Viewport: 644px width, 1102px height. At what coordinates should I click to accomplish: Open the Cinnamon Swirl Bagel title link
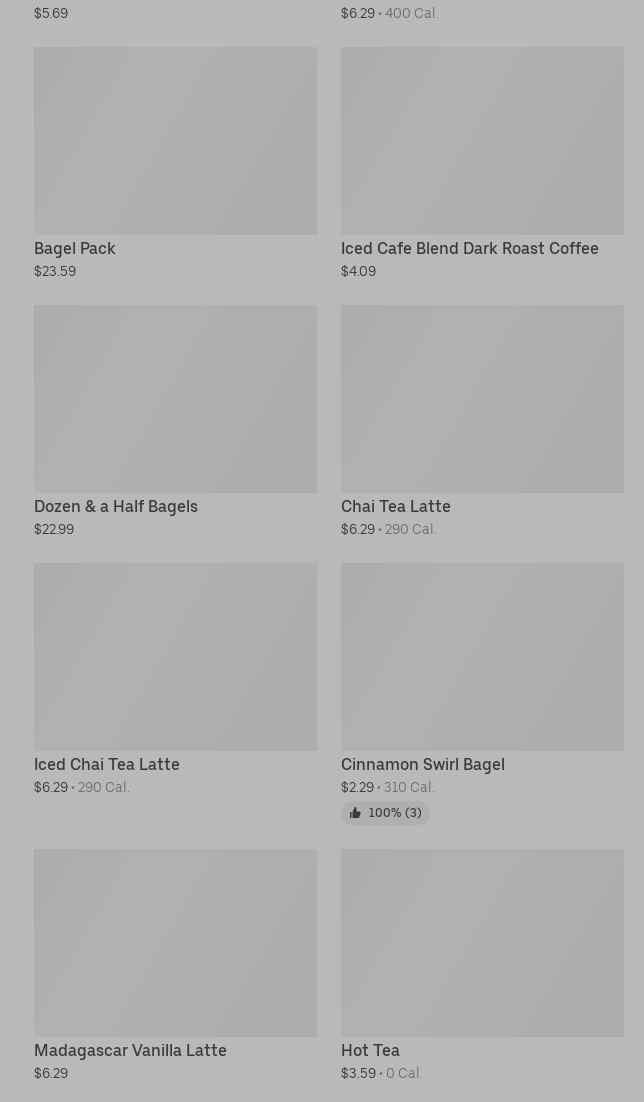423,765
